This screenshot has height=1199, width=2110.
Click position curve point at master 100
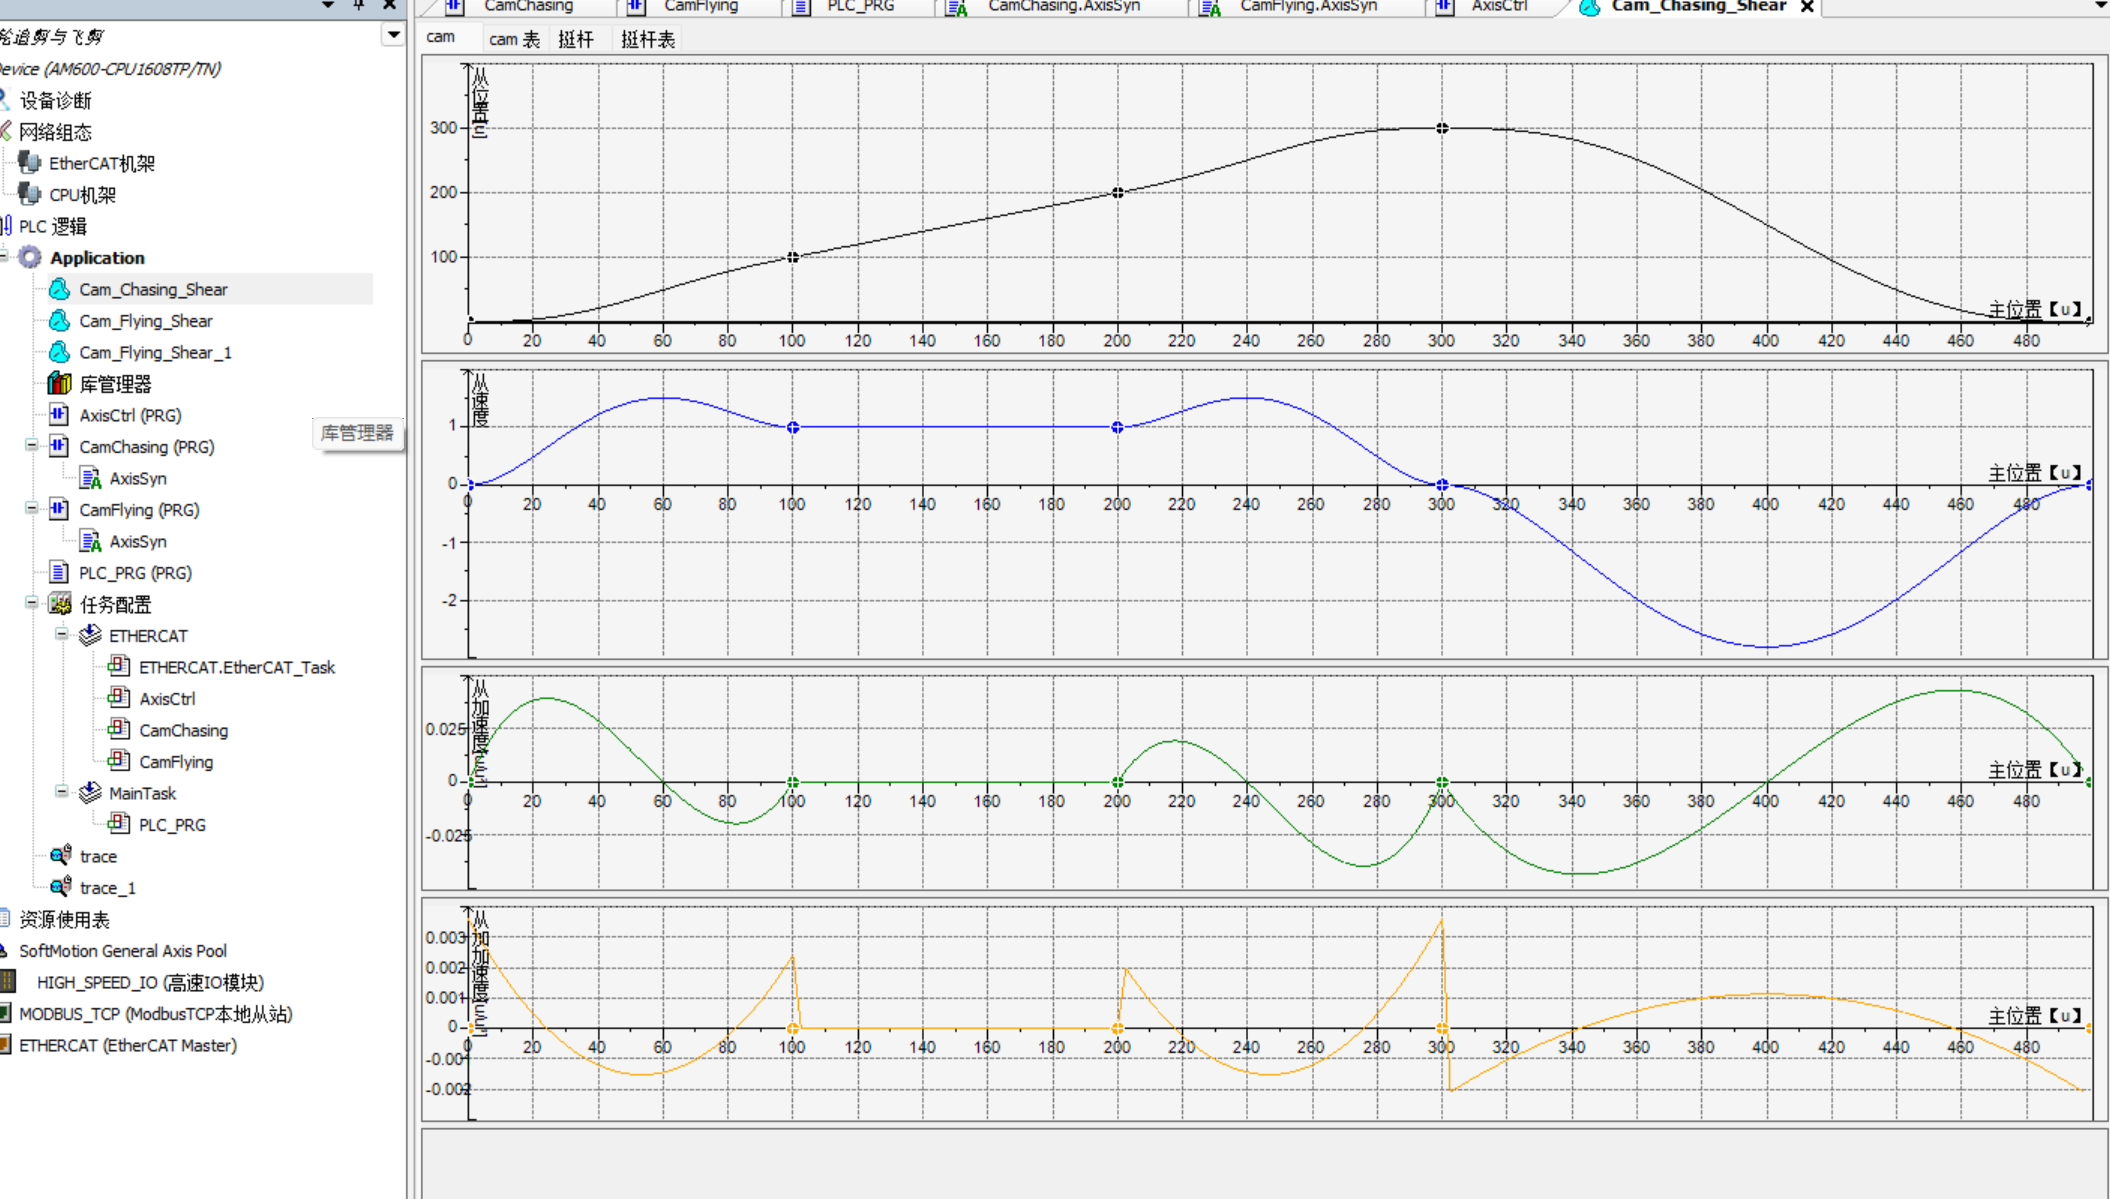click(793, 257)
